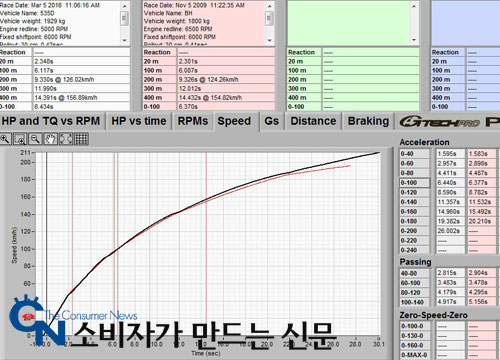Click the scroll-up arrow of BH run info

pos(269,6)
